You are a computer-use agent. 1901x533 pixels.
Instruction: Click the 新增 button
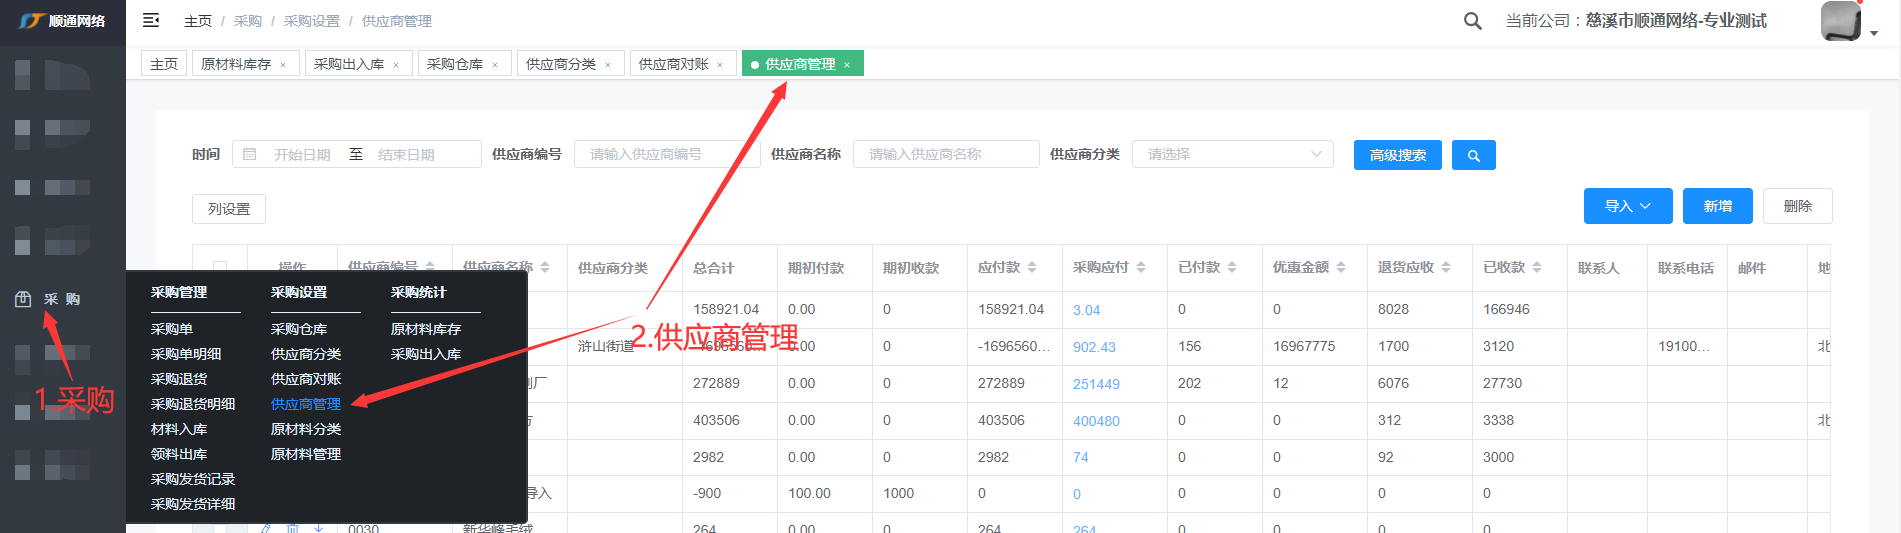[1717, 206]
